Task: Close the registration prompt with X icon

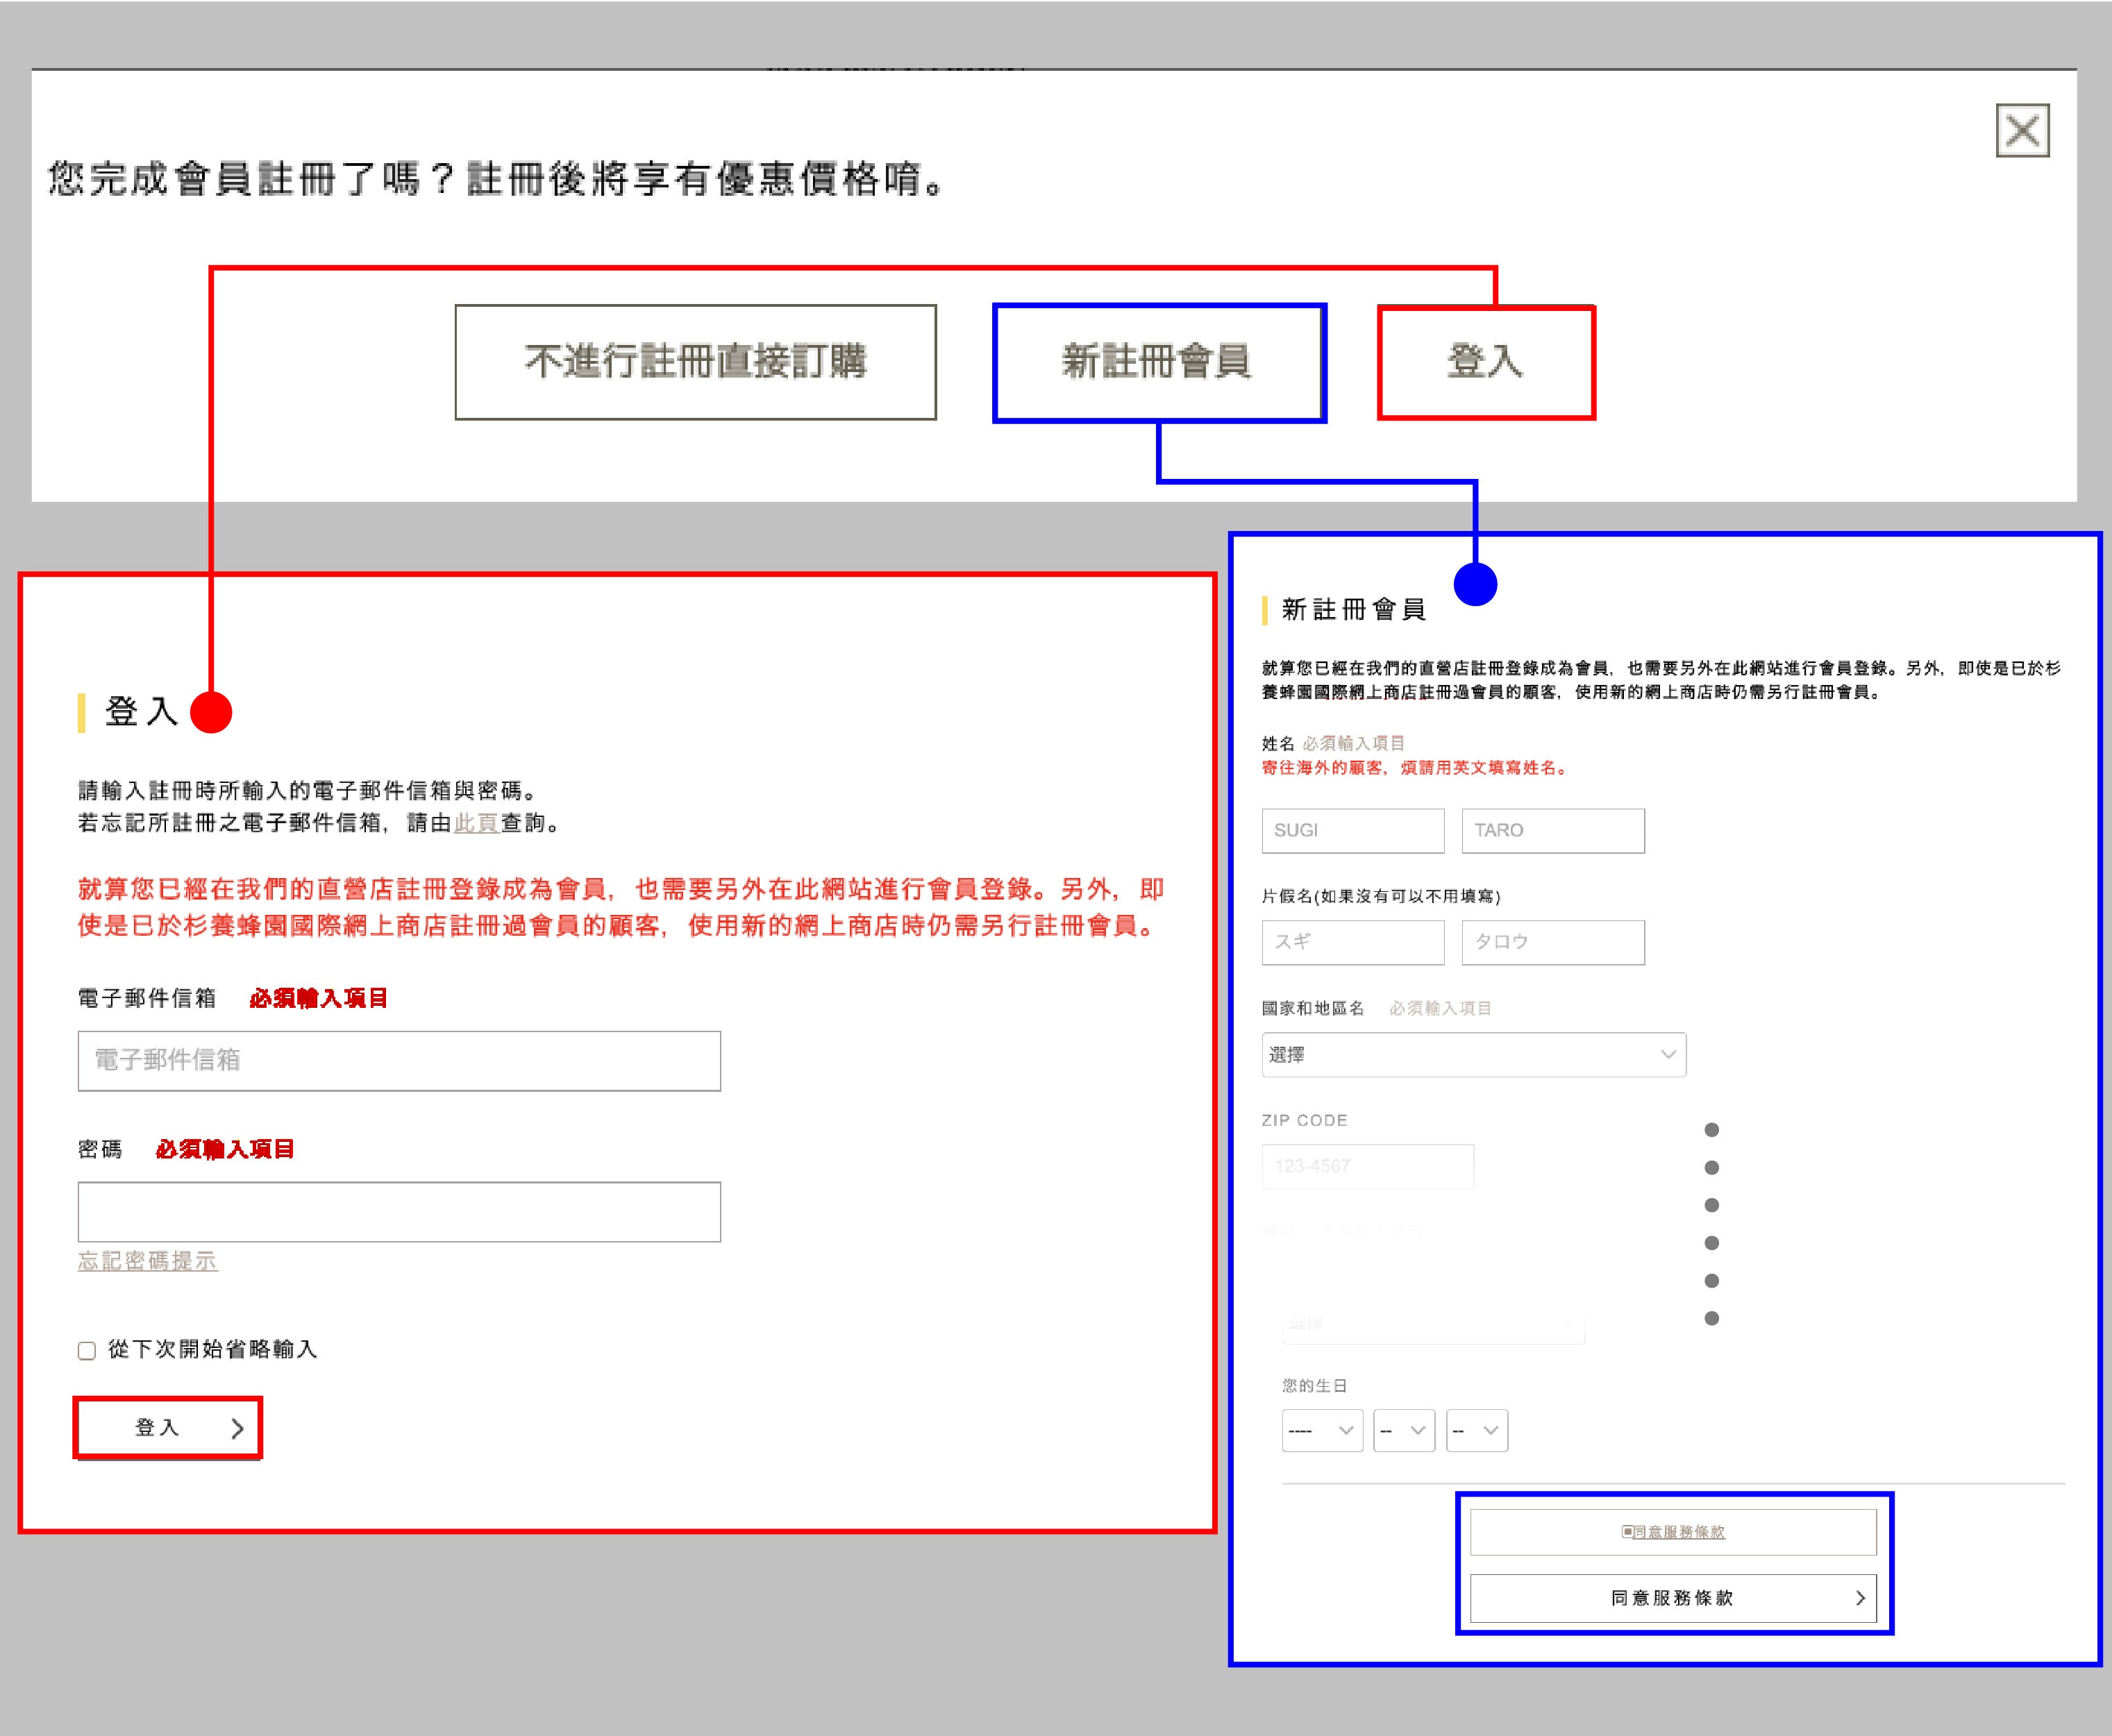Action: [2022, 130]
